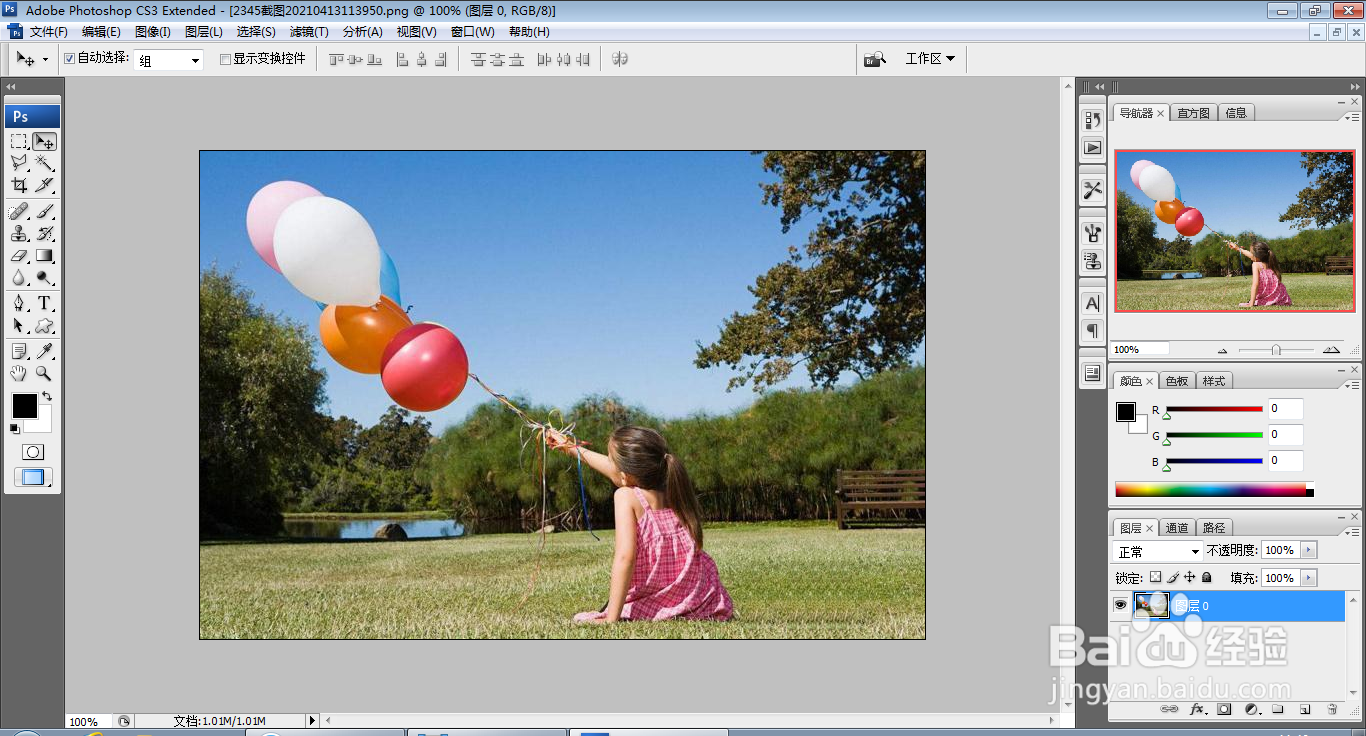
Task: Select the Rectangular Marquee tool
Action: click(19, 141)
